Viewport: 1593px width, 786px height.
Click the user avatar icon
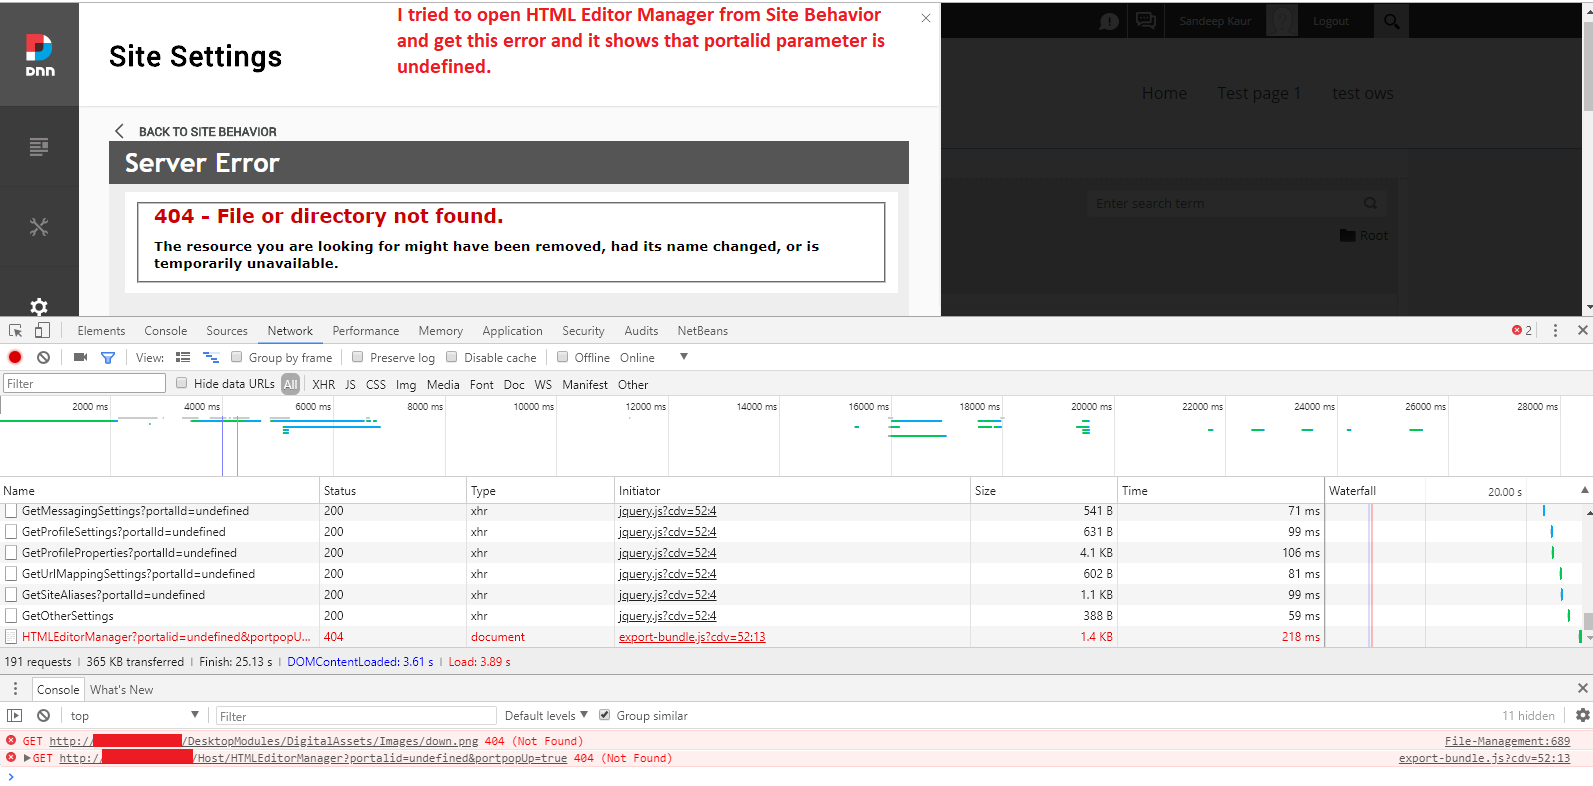1282,21
